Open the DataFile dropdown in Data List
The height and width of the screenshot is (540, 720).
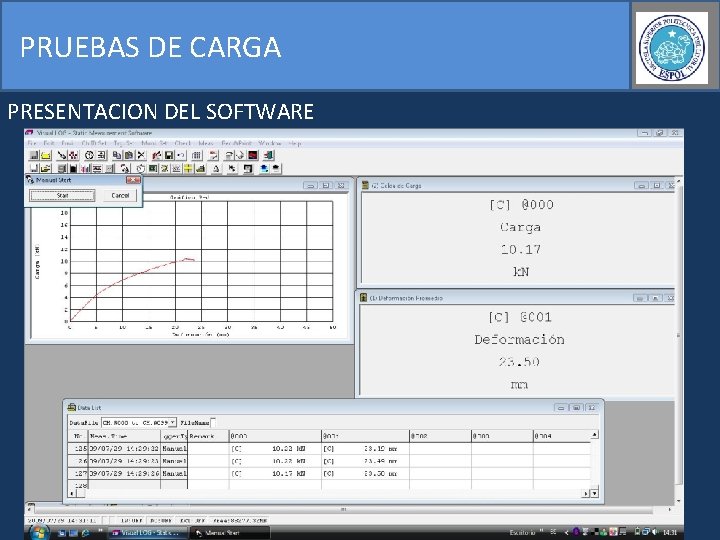pos(173,422)
